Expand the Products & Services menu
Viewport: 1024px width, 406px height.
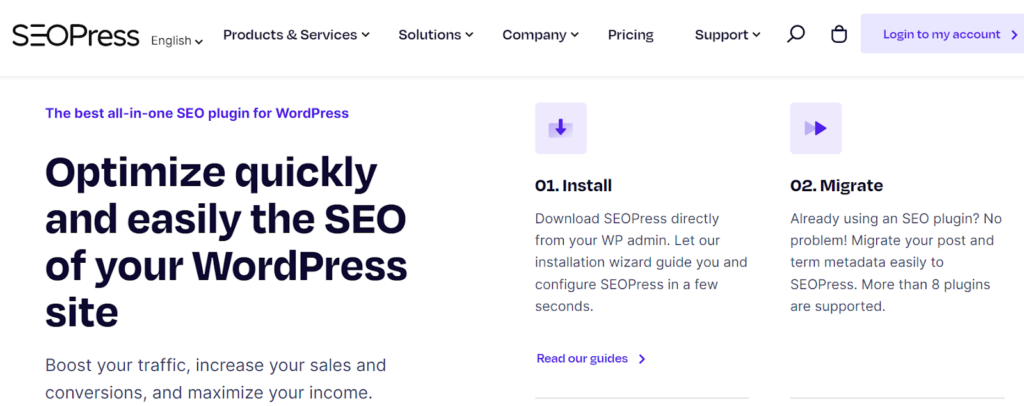pyautogui.click(x=296, y=35)
